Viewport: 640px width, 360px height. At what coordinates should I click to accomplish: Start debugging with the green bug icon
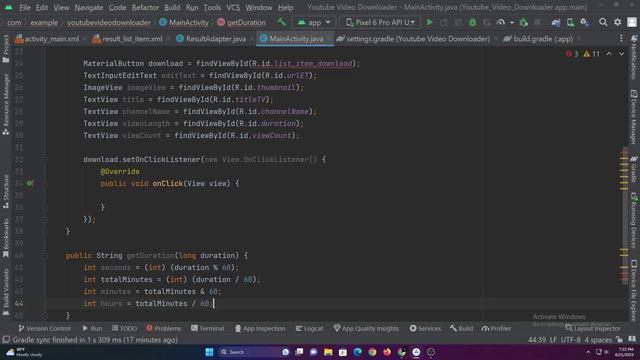pos(472,22)
